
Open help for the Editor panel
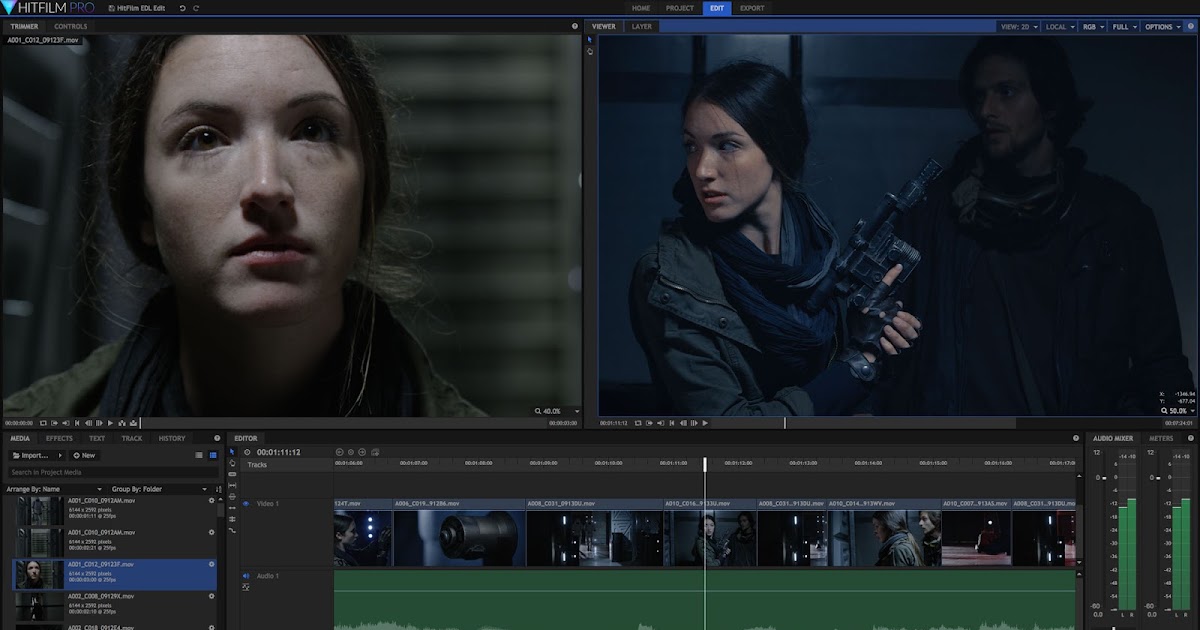coord(1076,438)
